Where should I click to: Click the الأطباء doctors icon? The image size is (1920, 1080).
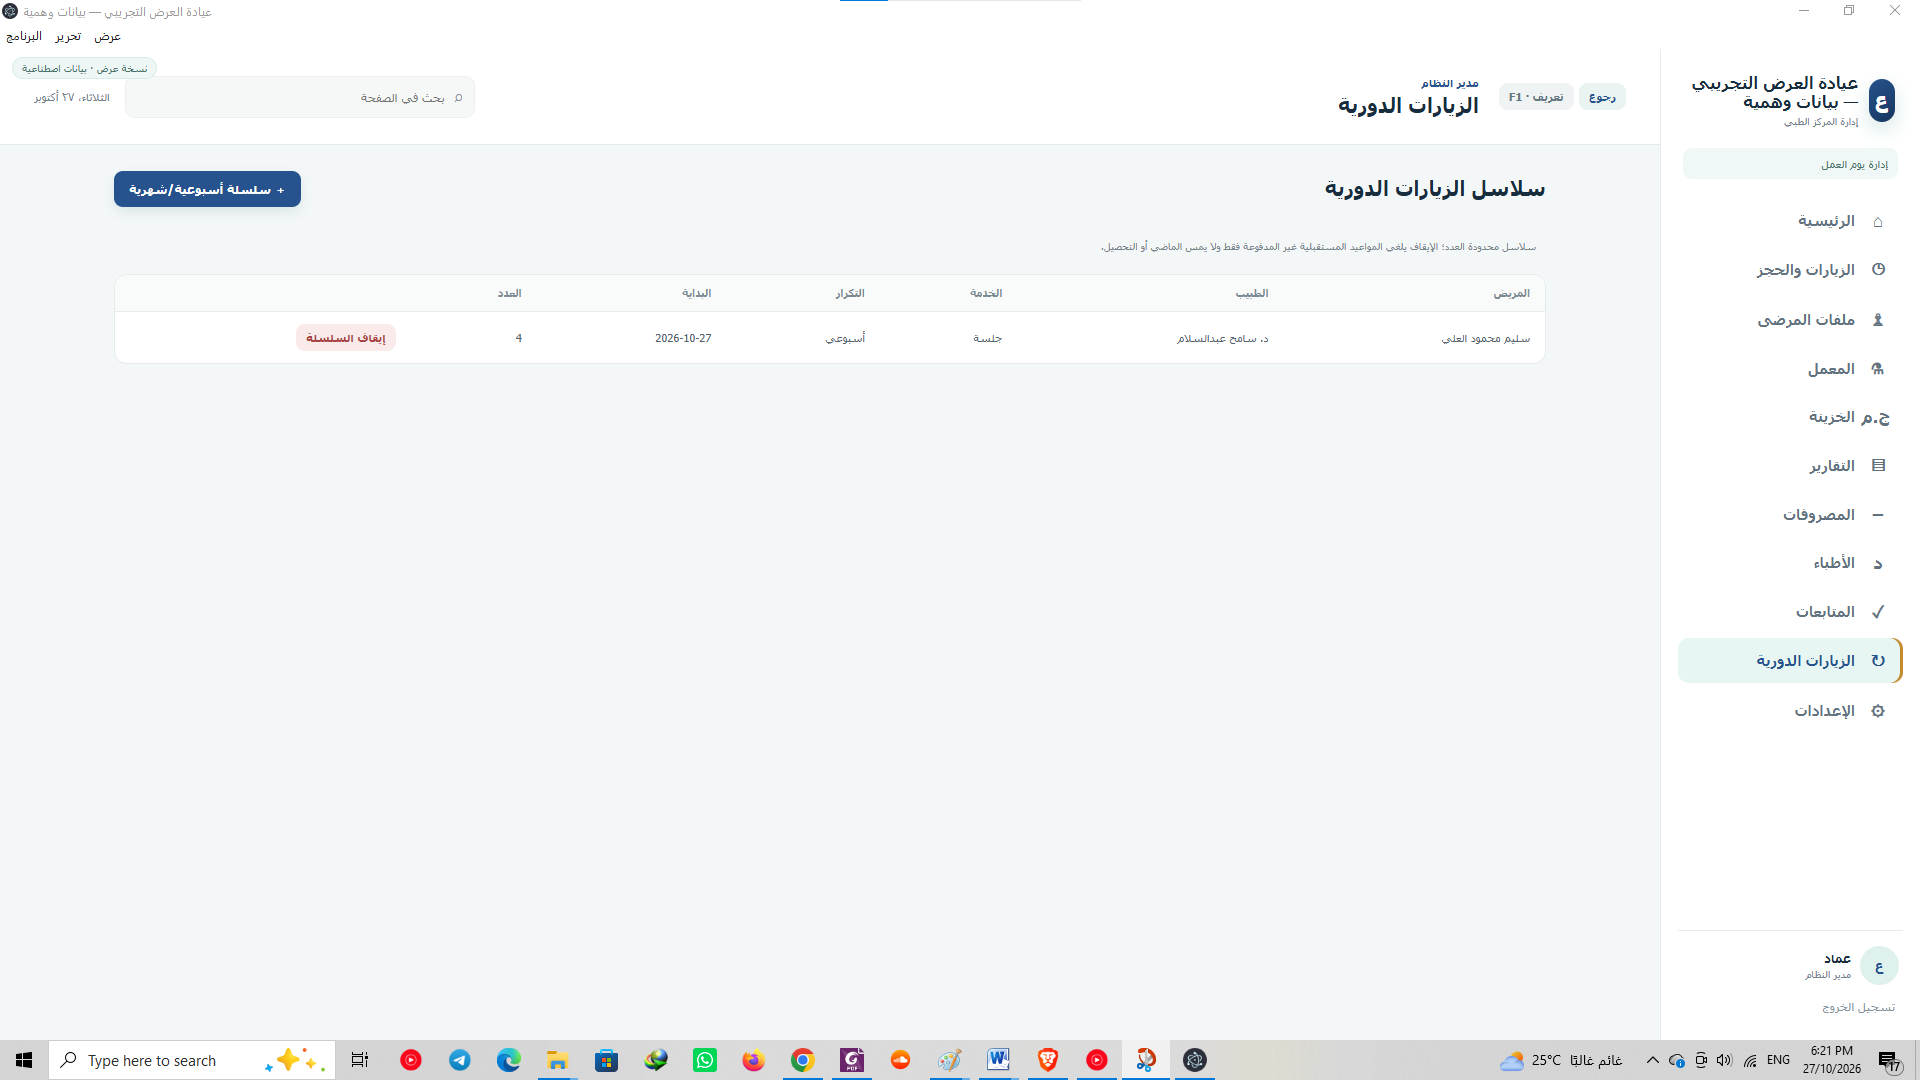click(1878, 564)
